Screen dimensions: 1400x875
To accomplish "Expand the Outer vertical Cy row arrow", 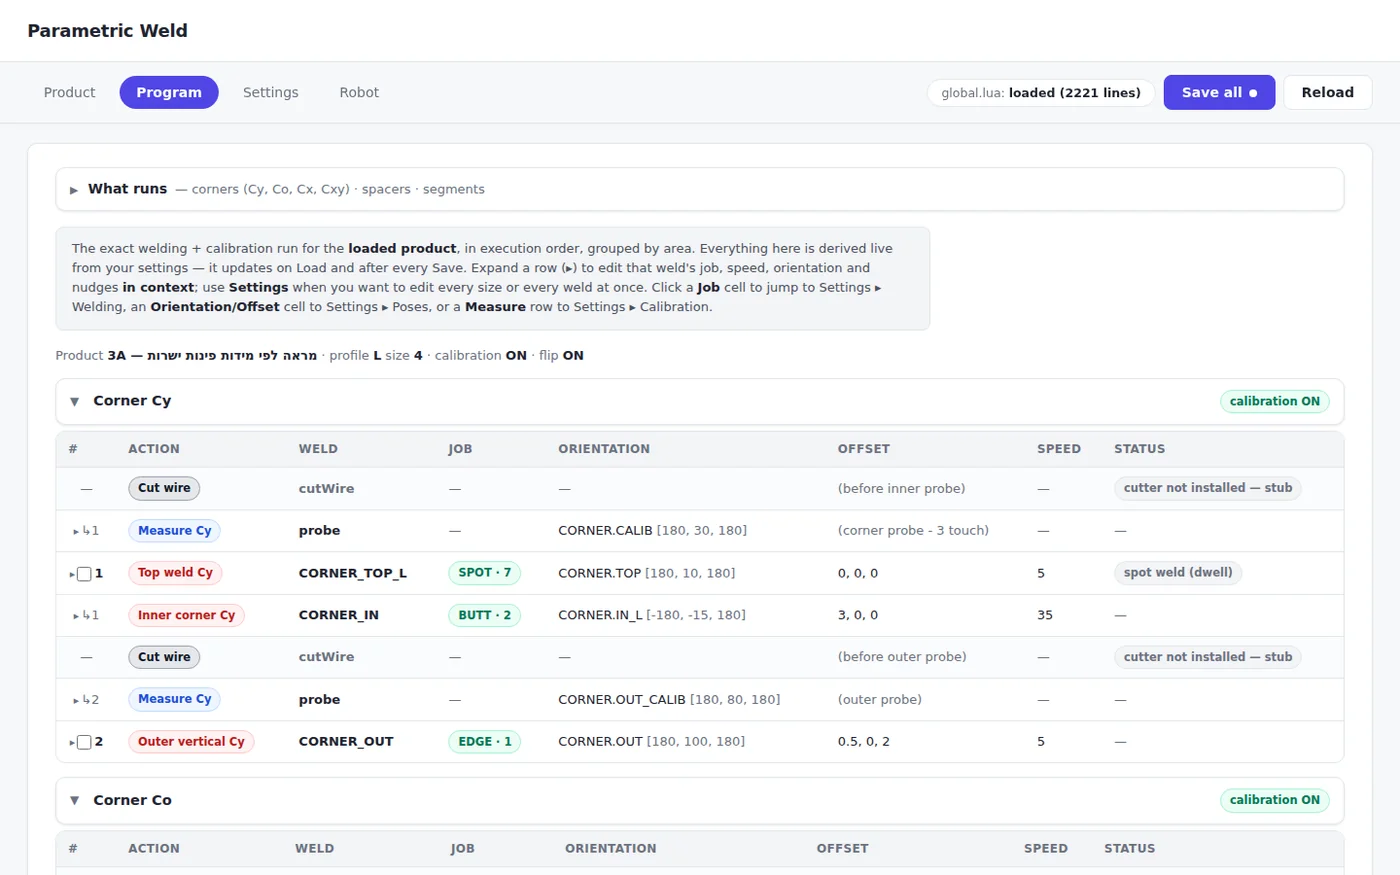I will point(72,742).
